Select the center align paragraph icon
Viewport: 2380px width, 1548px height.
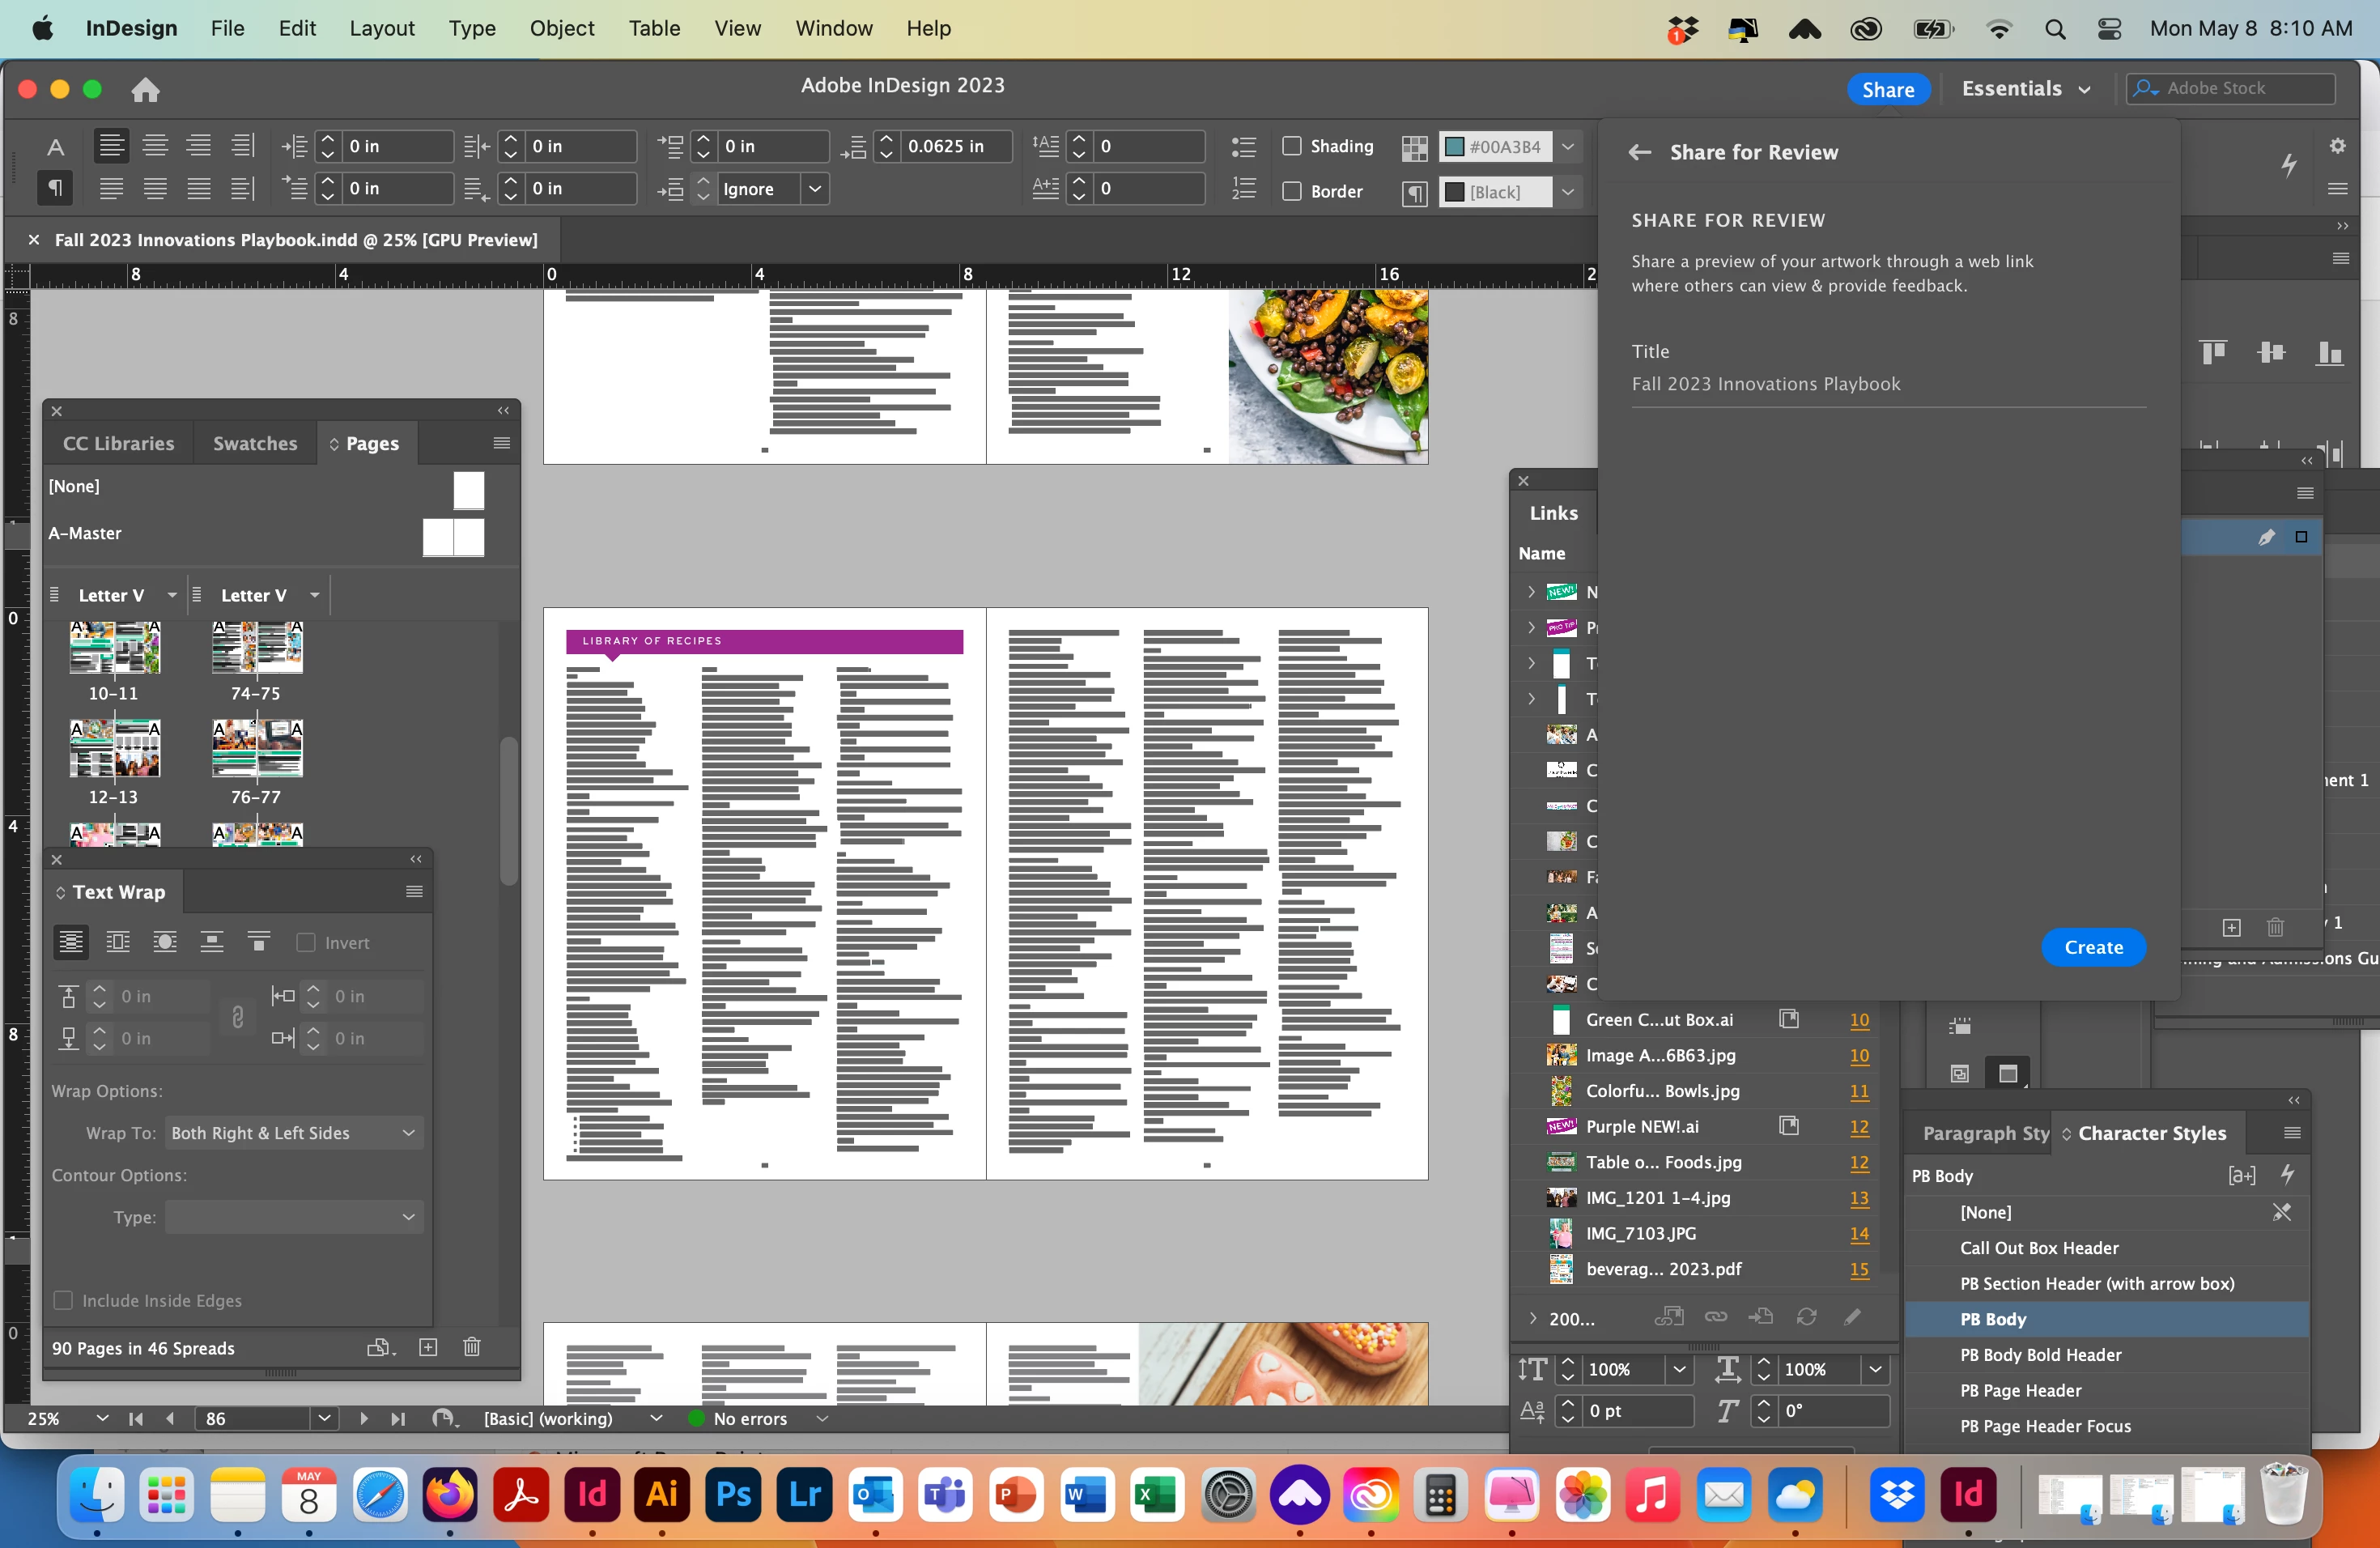tap(155, 146)
